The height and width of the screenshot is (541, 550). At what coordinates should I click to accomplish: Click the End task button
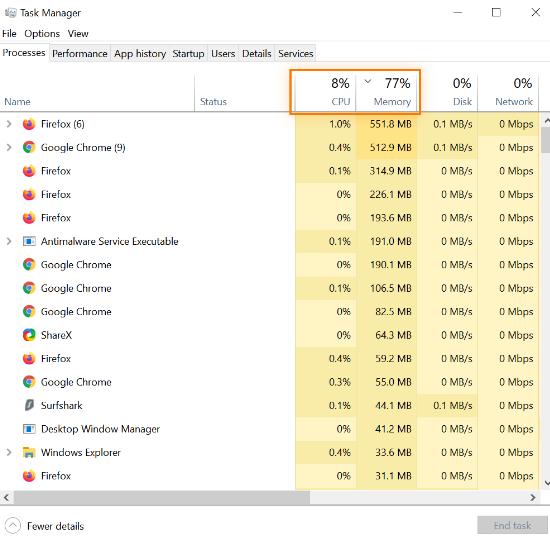(512, 525)
